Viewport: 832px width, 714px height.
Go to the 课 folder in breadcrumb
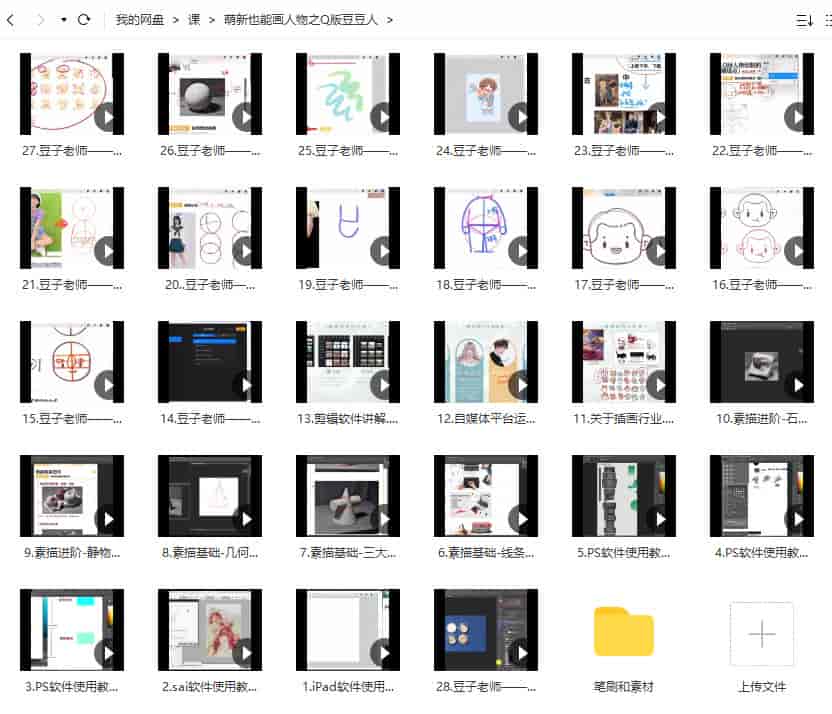[195, 19]
